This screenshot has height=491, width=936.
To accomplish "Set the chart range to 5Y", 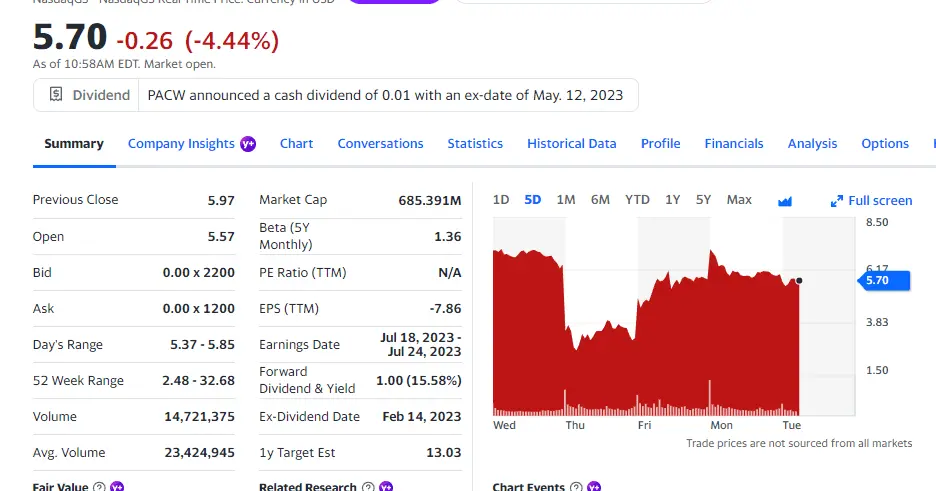I will [x=703, y=200].
